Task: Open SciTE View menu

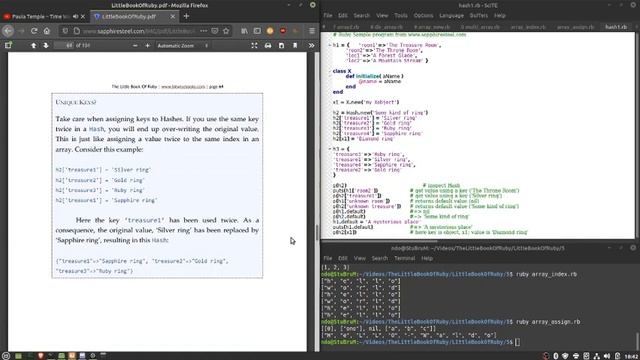Action: [x=382, y=16]
